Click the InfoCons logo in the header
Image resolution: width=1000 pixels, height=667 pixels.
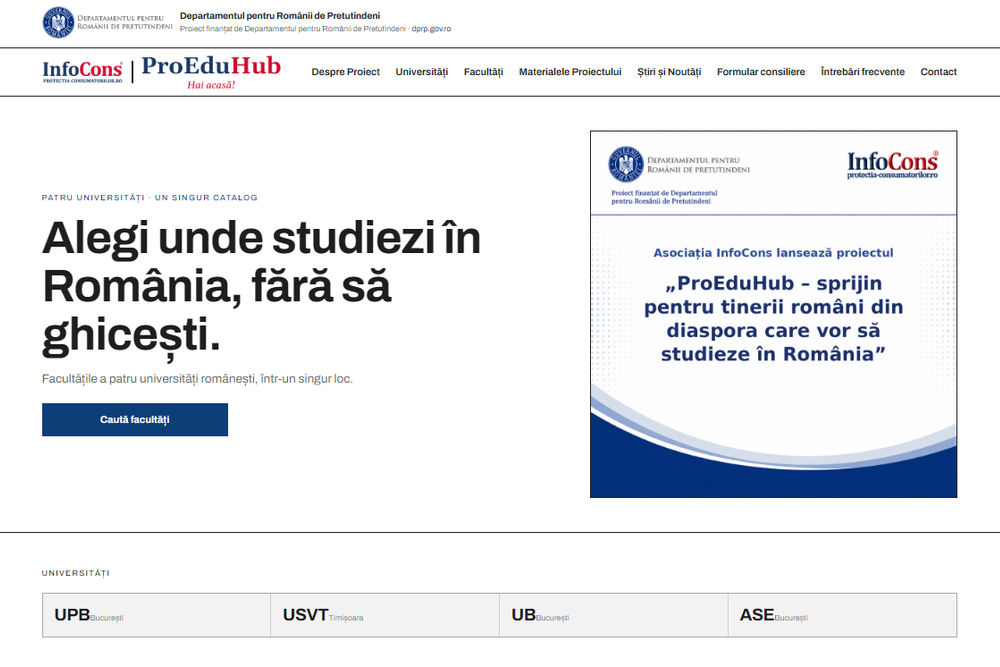(82, 71)
